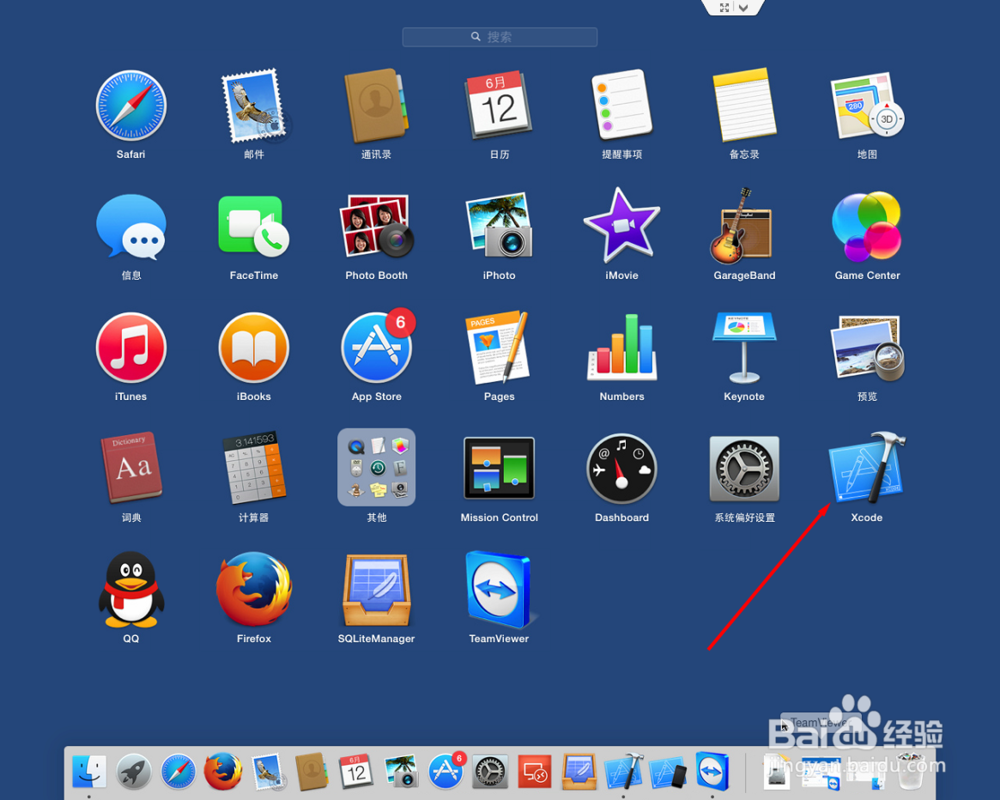Expand the TeamViewer toolbar chevron at top
This screenshot has height=800, width=1000.
click(744, 8)
